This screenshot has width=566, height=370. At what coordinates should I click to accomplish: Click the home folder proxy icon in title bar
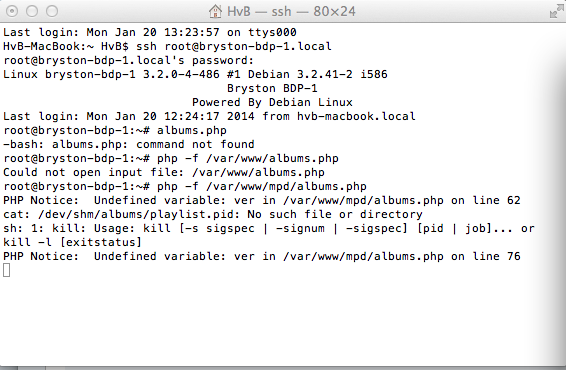pos(215,11)
